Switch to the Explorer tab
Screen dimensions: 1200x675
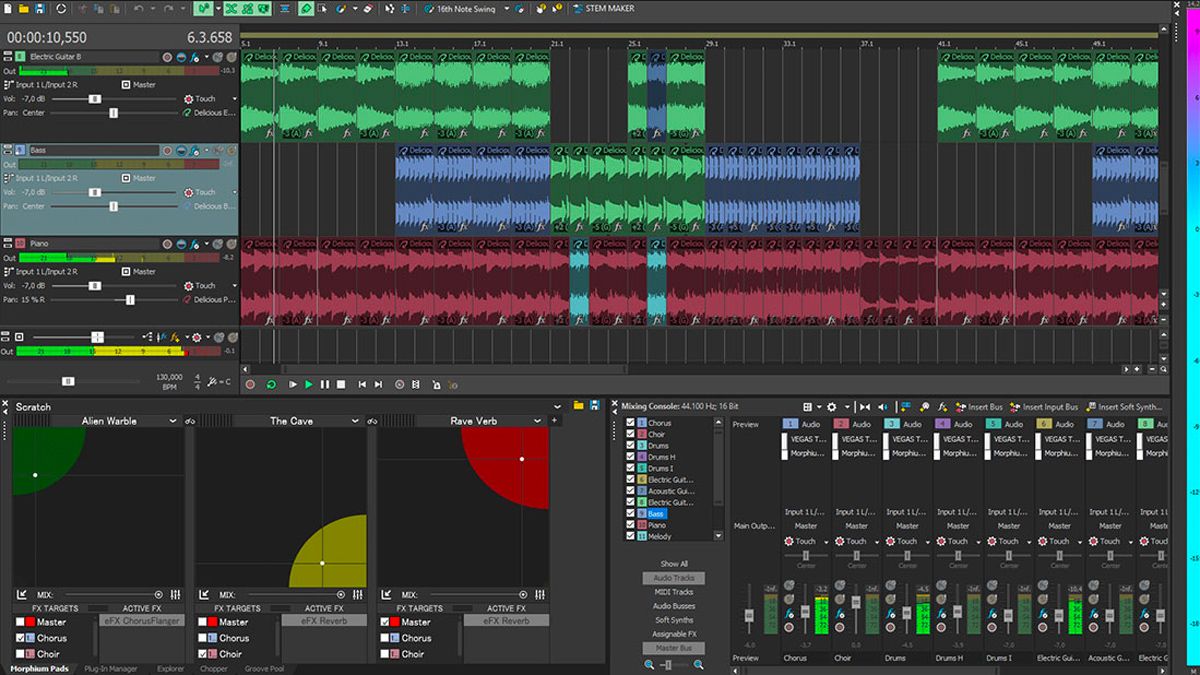pyautogui.click(x=171, y=668)
